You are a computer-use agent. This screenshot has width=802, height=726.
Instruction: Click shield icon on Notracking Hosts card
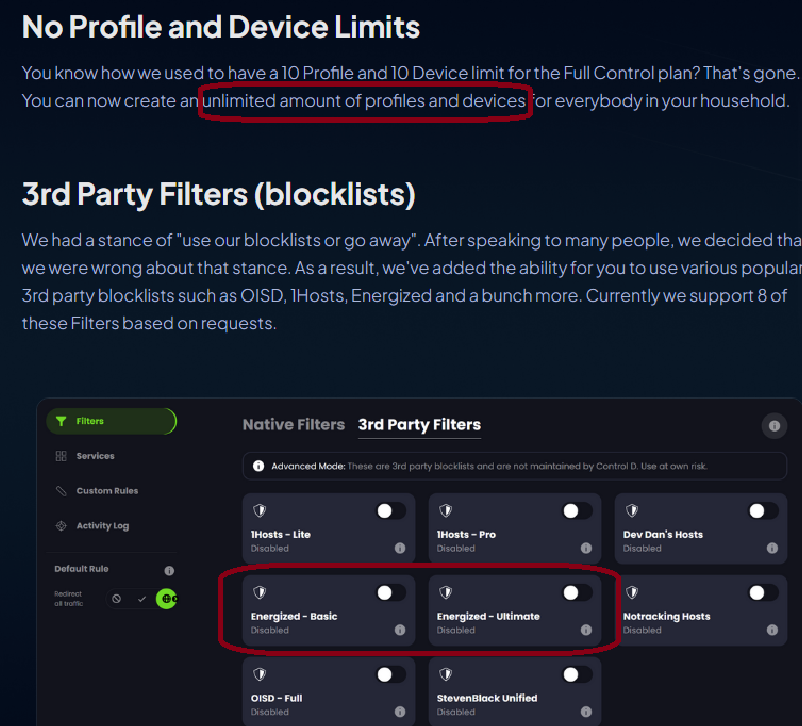632,592
